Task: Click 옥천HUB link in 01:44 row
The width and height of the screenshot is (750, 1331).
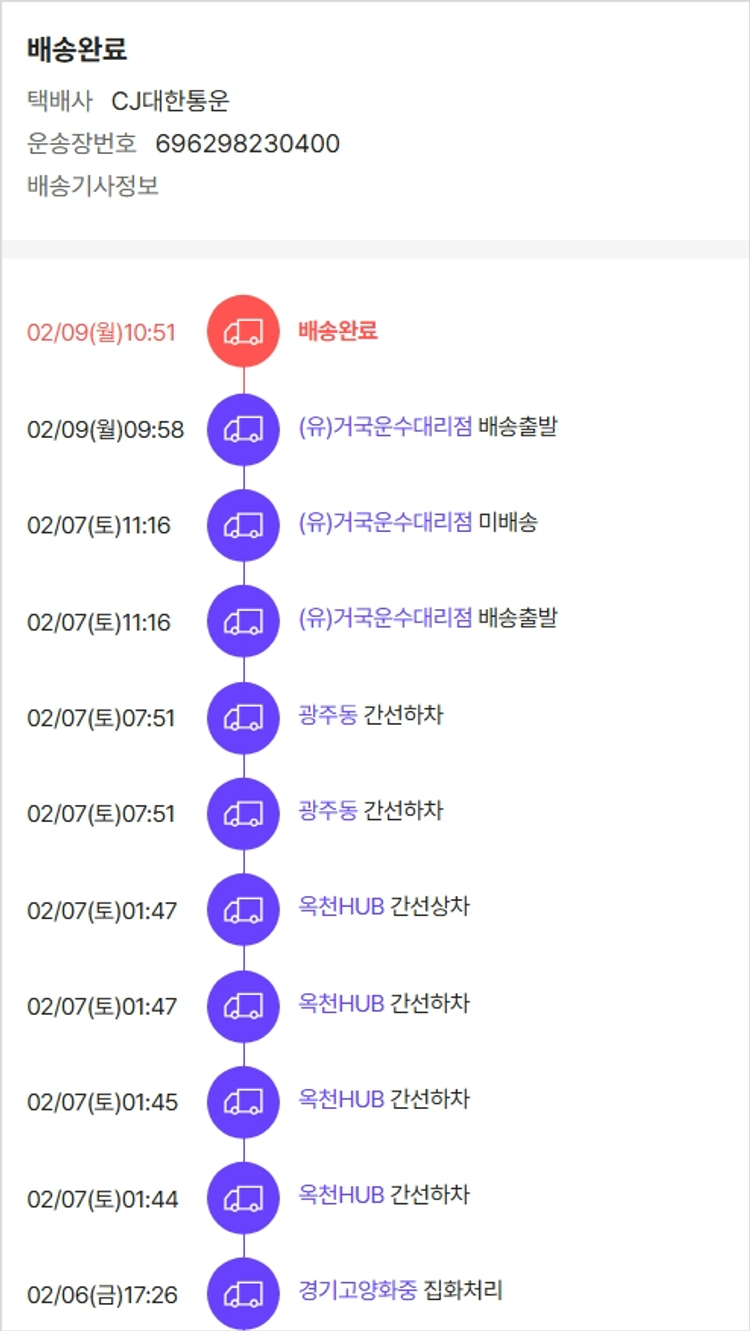Action: pyautogui.click(x=341, y=1195)
